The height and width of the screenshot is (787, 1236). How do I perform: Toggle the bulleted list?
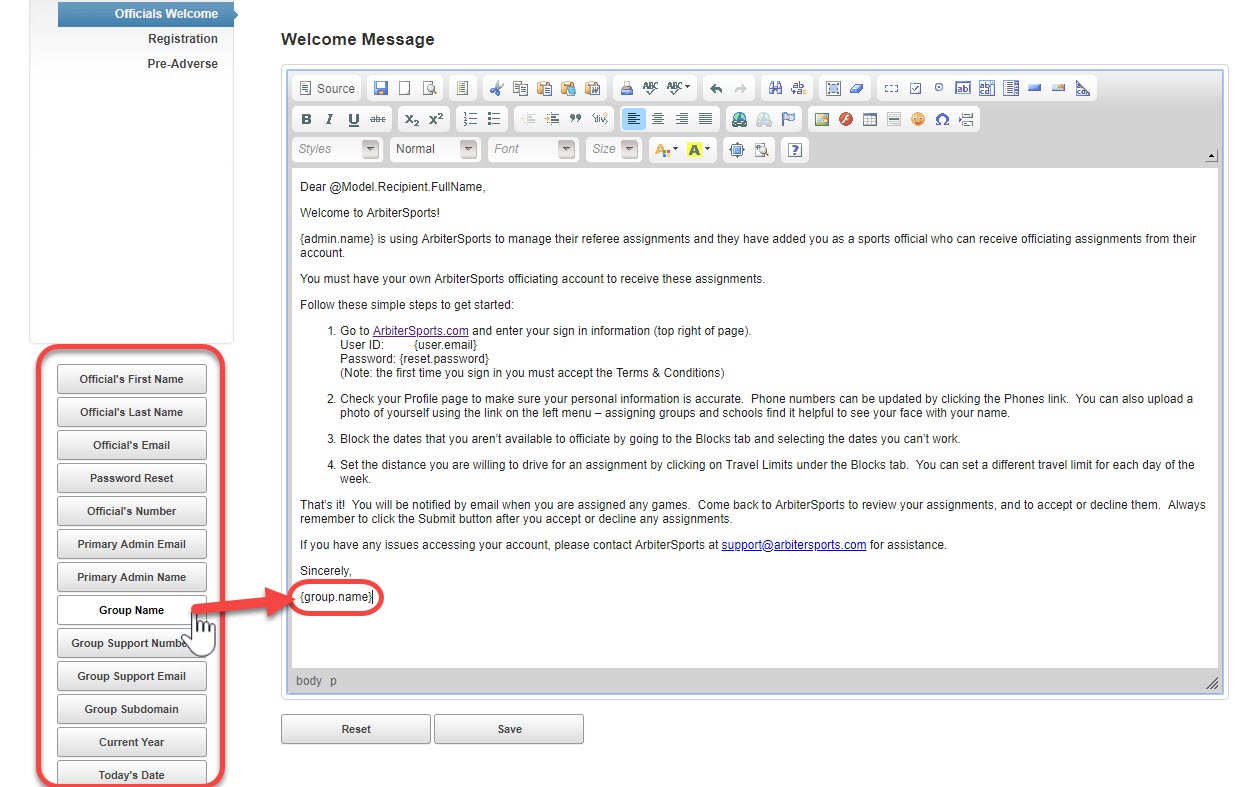tap(494, 119)
